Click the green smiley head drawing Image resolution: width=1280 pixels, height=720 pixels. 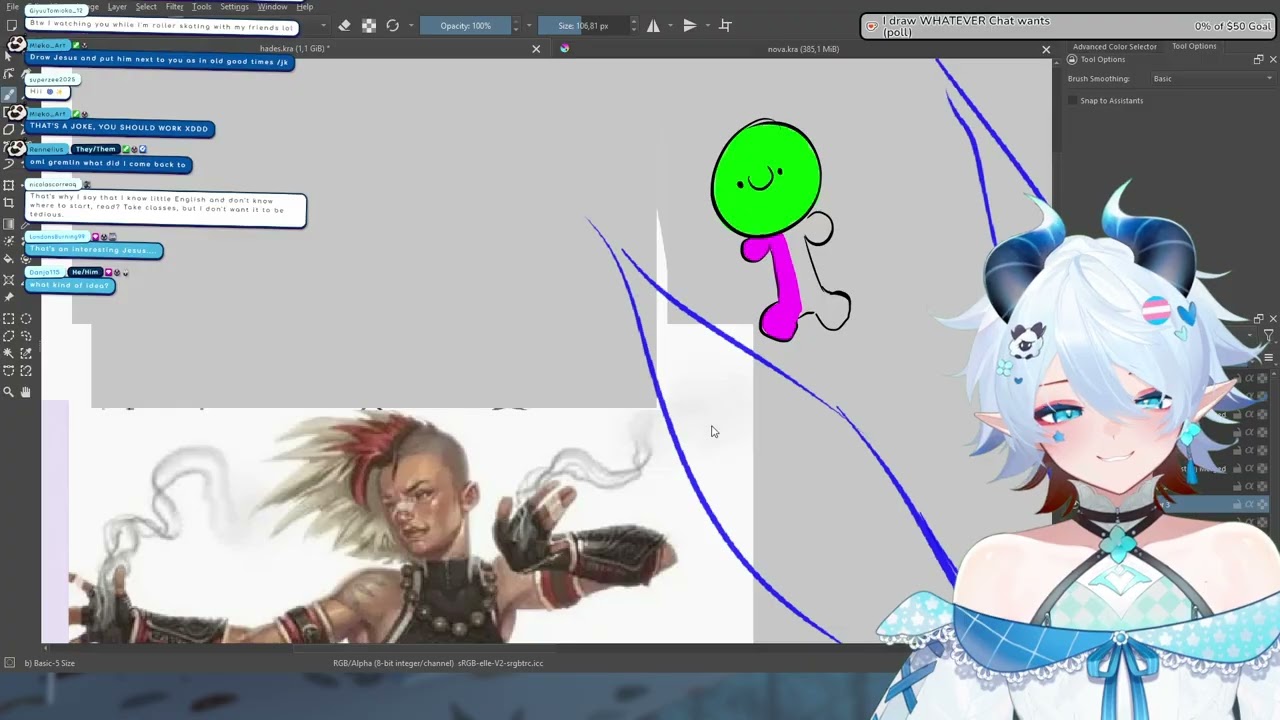click(766, 180)
